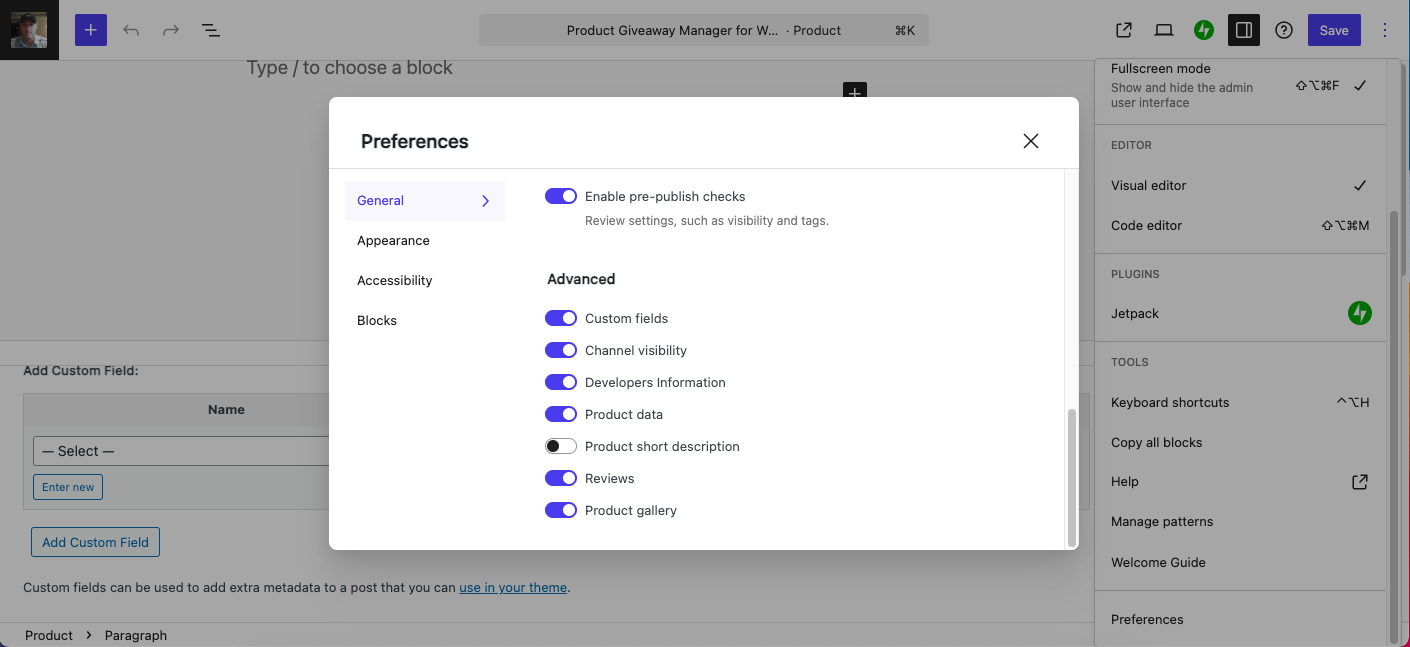Turn off Enable pre-publish checks toggle
Screen dimensions: 1410x647
coord(561,196)
